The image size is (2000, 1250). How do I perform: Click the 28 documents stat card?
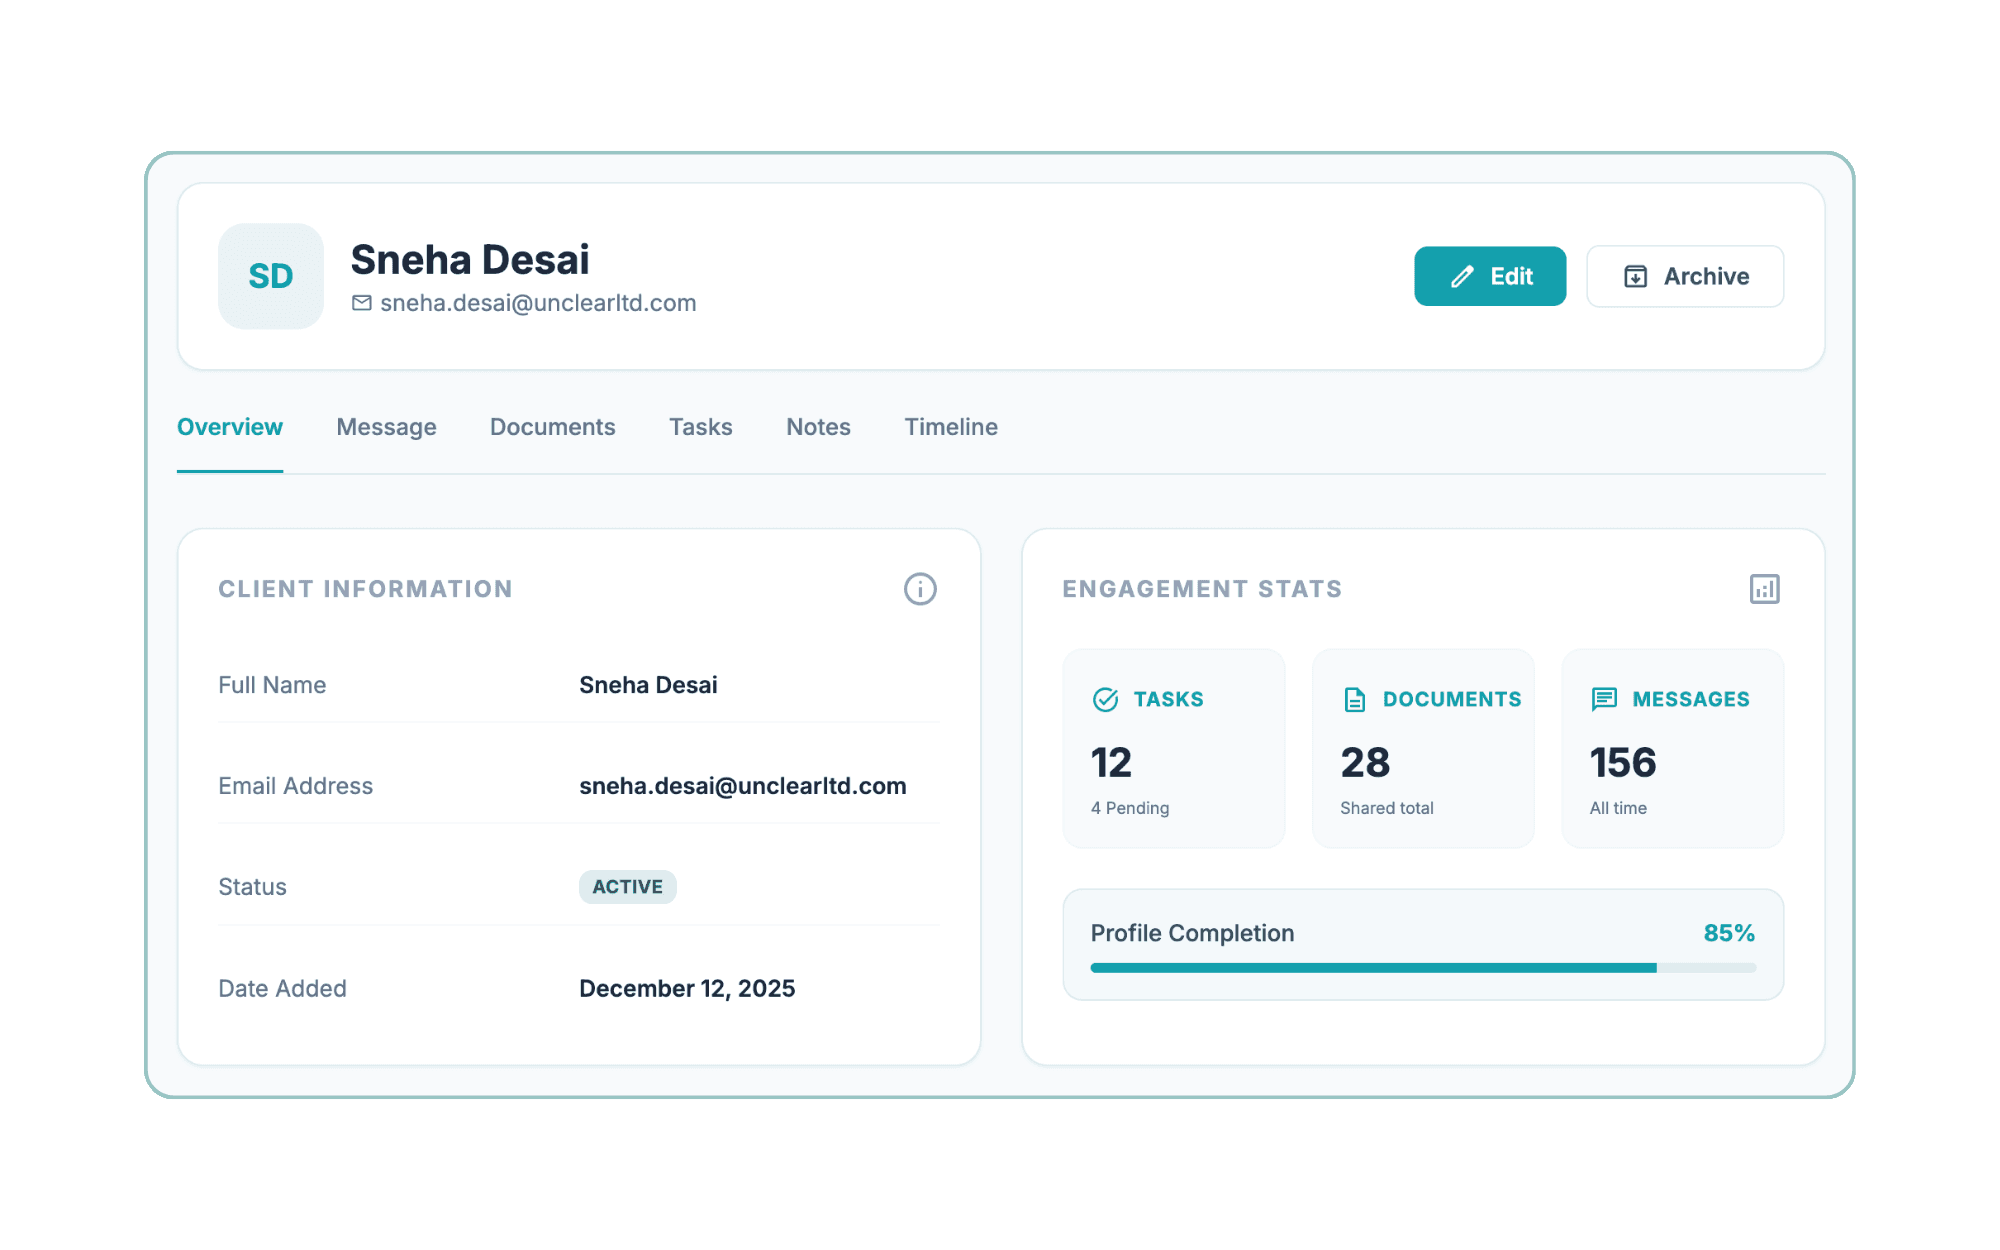(1422, 749)
